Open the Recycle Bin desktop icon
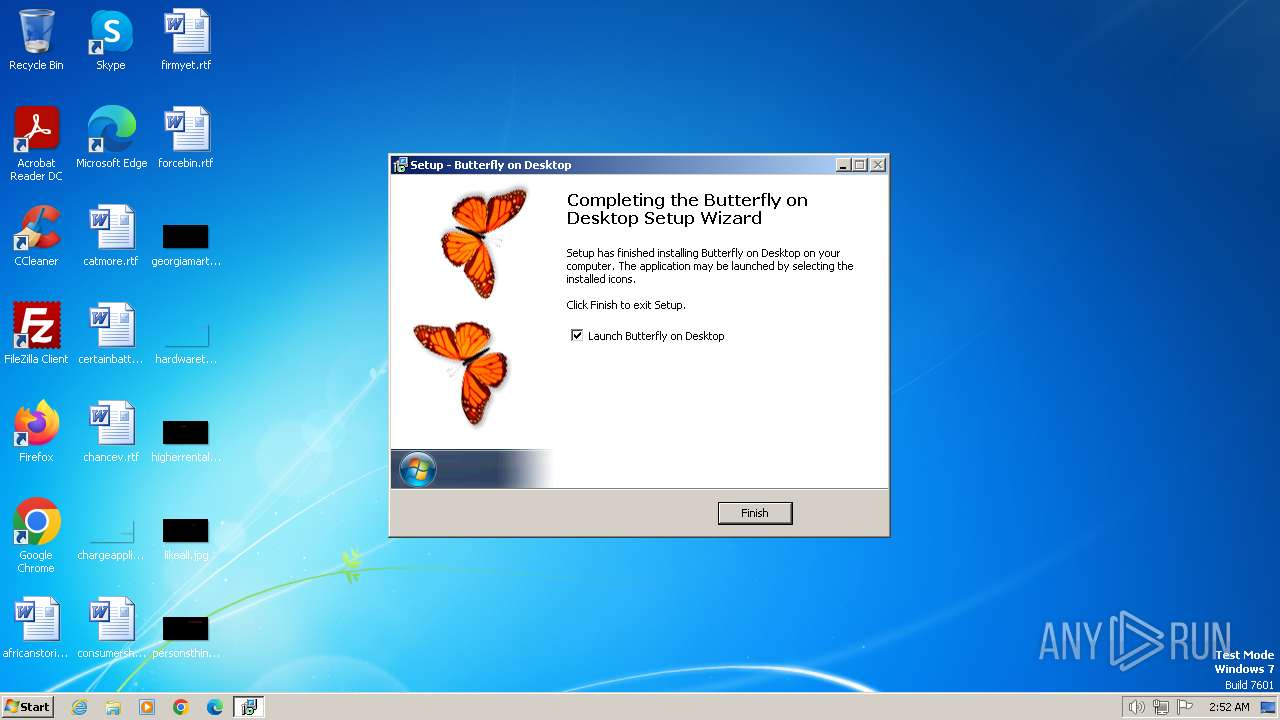The width and height of the screenshot is (1280, 720). click(36, 41)
